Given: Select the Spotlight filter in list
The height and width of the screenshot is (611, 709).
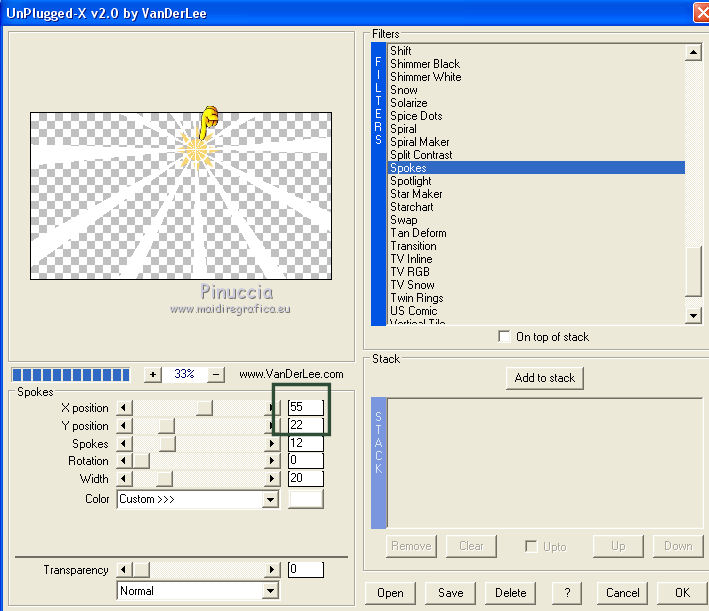Looking at the screenshot, I should [410, 181].
